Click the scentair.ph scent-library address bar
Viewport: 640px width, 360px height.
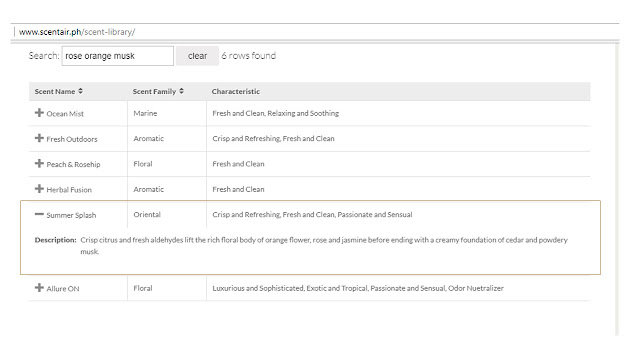pos(314,32)
